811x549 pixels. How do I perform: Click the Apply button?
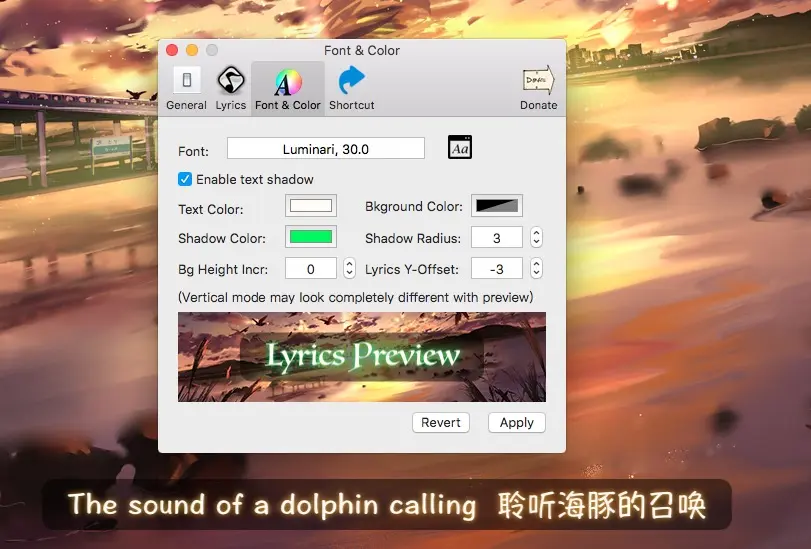click(517, 422)
